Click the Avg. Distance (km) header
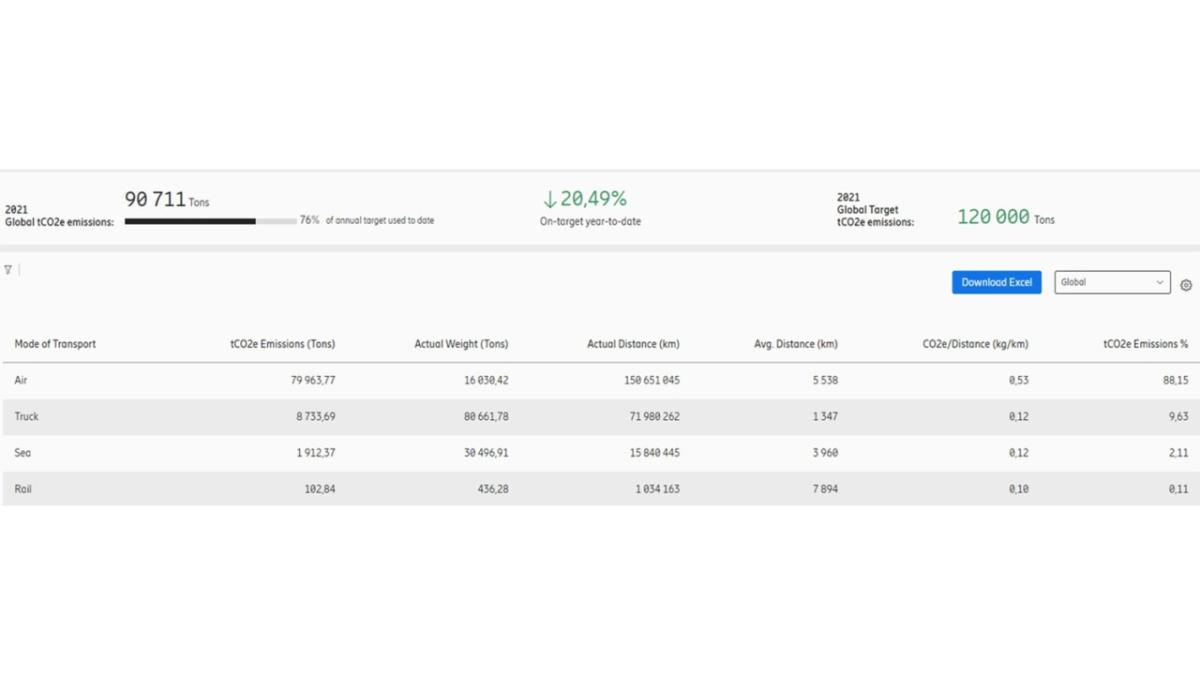 [x=795, y=344]
